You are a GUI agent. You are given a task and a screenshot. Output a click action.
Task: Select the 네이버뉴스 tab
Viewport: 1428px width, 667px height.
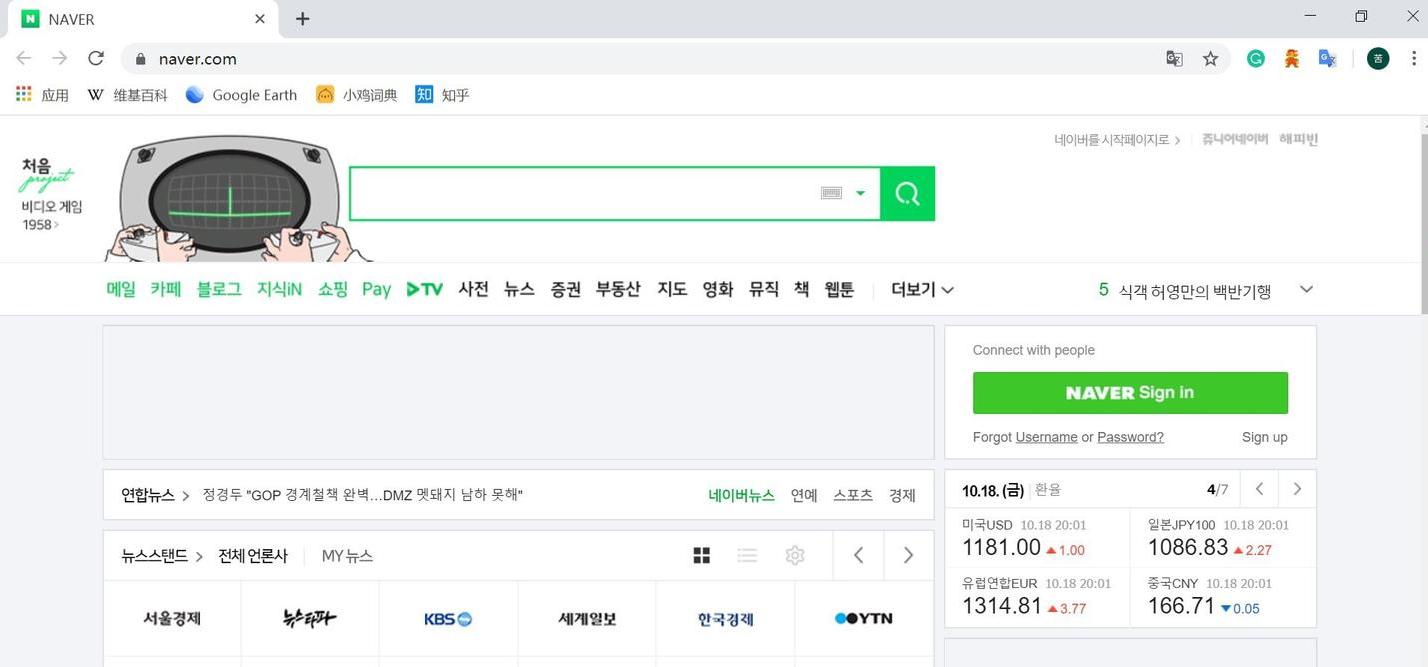742,495
